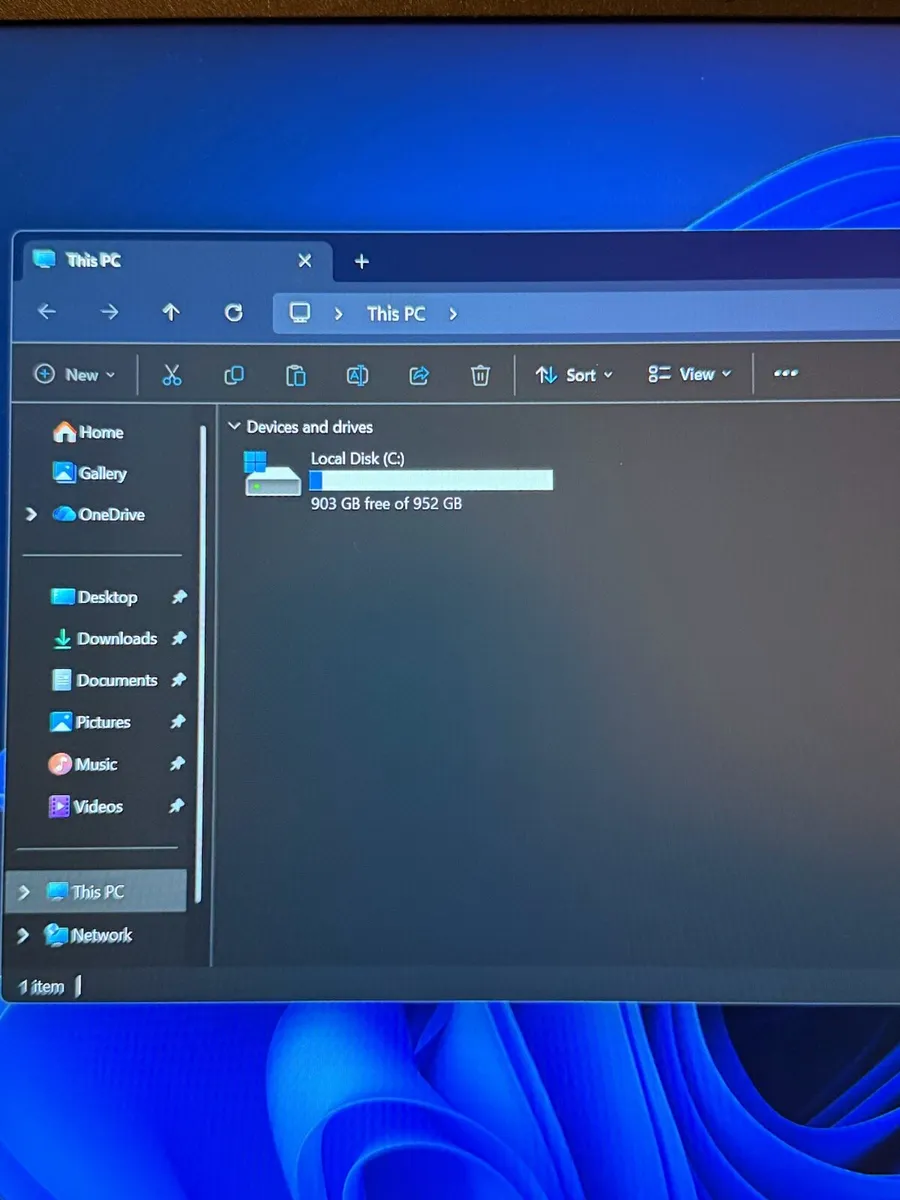This screenshot has height=1200, width=900.
Task: Collapse the Devices and drives group
Action: pyautogui.click(x=234, y=427)
